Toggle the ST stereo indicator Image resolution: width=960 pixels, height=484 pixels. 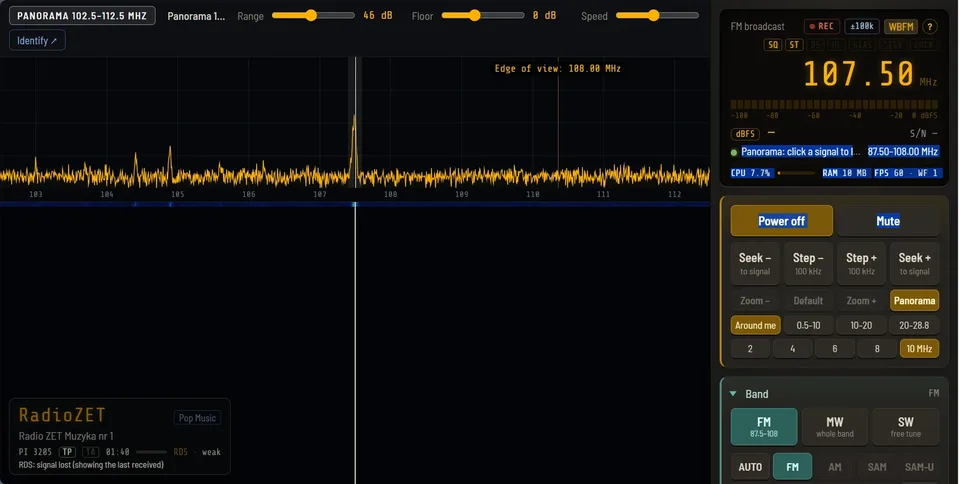[794, 45]
